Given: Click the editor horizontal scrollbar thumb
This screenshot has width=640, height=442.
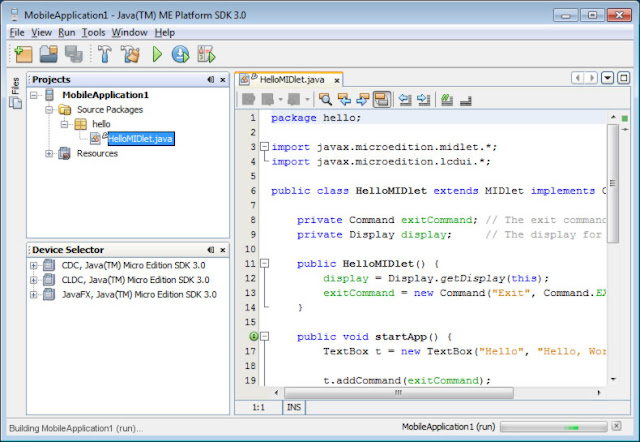Looking at the screenshot, I should [399, 393].
